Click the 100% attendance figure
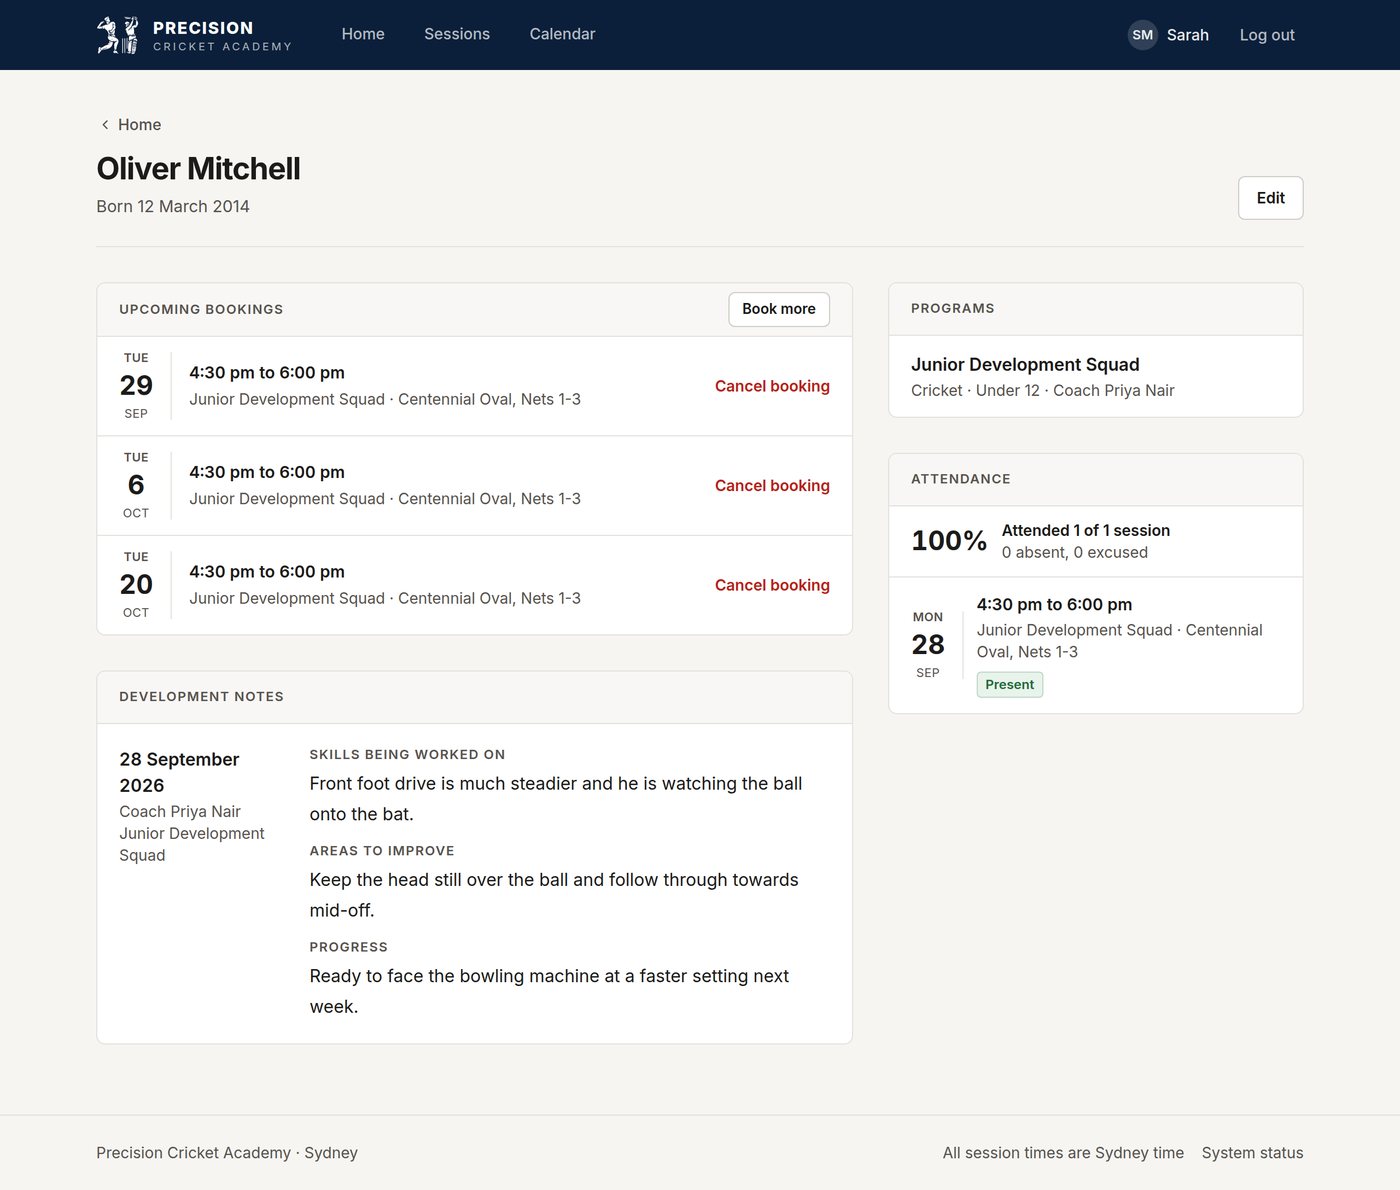 [x=949, y=541]
